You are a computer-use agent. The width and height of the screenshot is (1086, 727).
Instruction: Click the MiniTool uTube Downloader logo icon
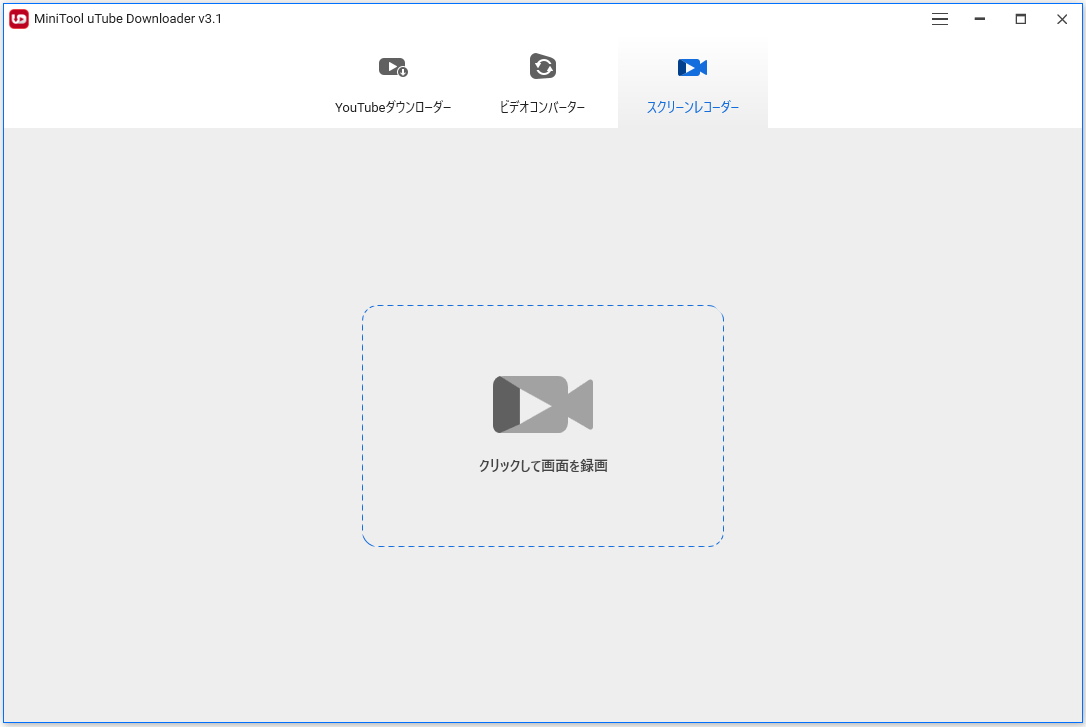click(x=19, y=19)
